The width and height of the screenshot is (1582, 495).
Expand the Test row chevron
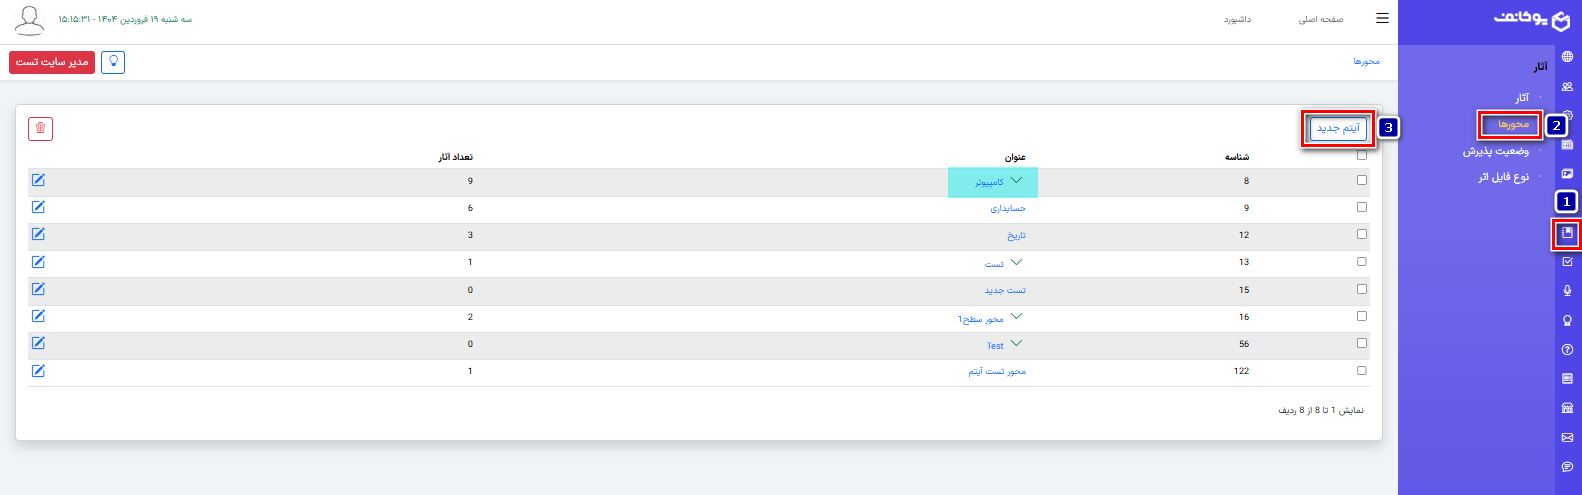click(1016, 344)
